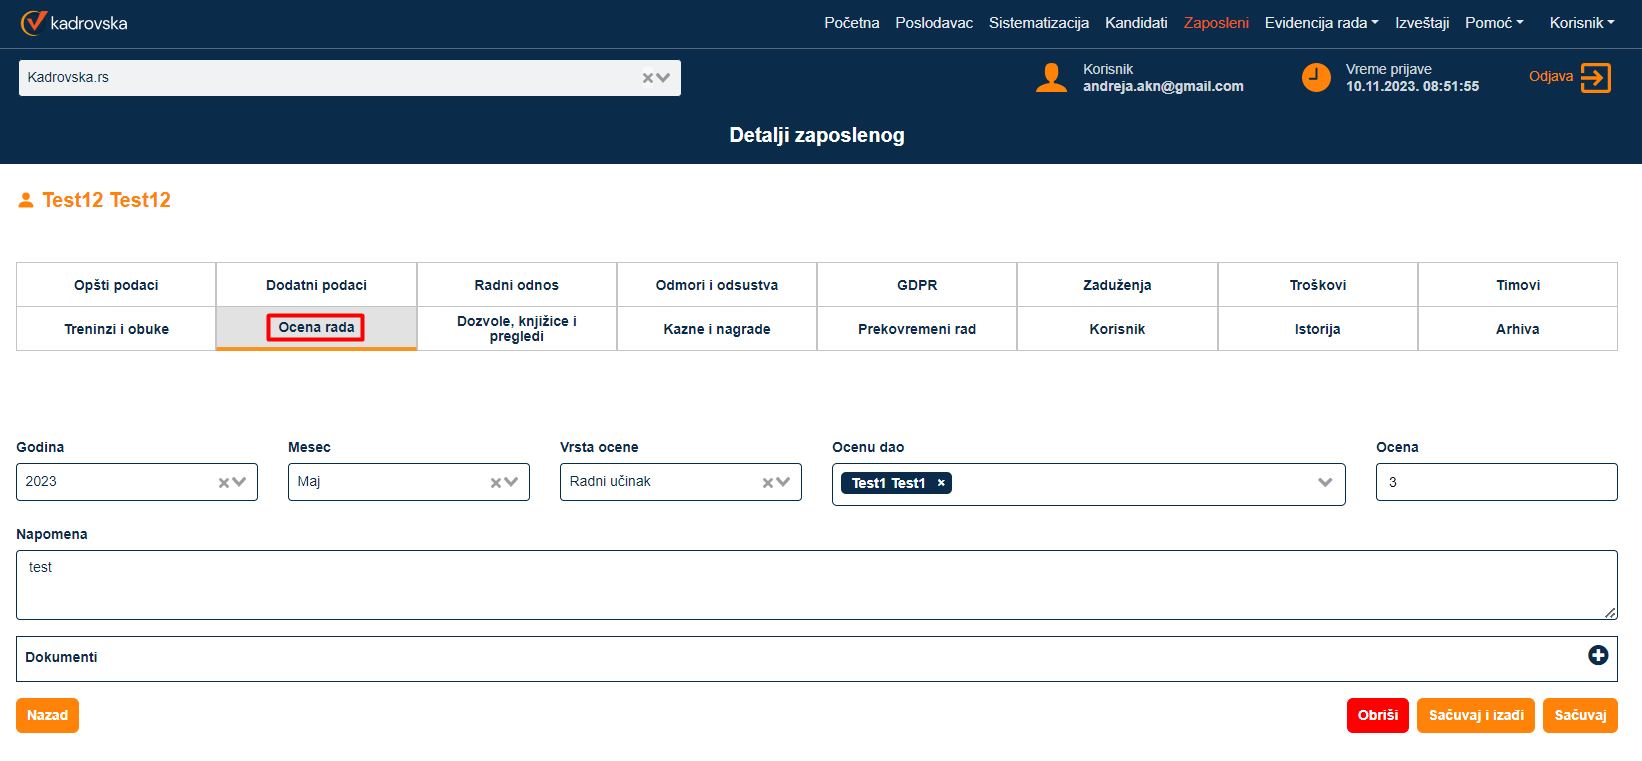Open the Evidencija rada menu
Image resolution: width=1642 pixels, height=761 pixels.
click(x=1321, y=23)
